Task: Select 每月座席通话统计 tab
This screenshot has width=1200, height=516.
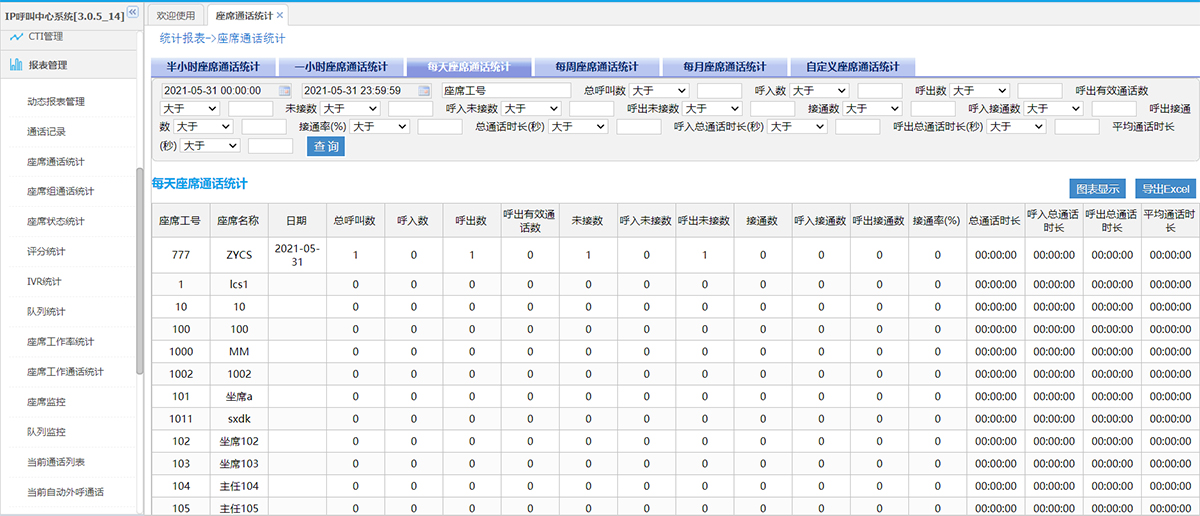Action: [x=725, y=67]
